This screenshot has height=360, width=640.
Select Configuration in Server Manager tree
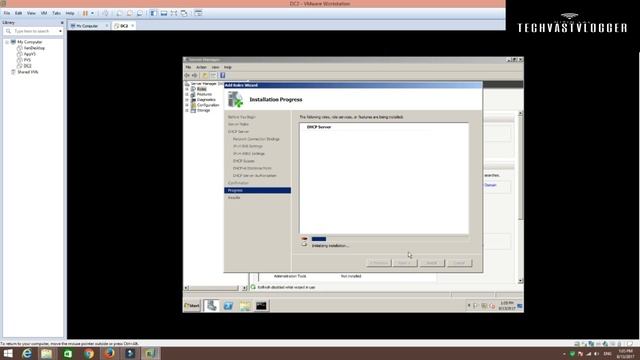click(x=208, y=105)
